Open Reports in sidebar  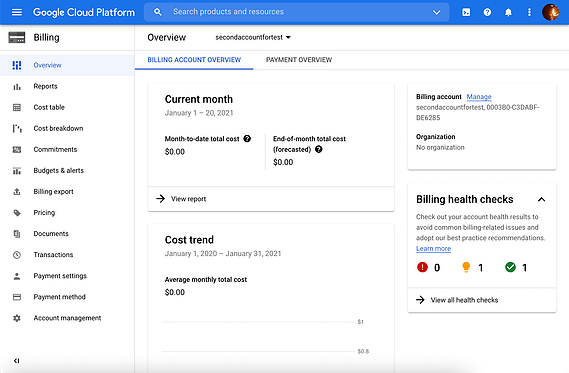(67, 86)
